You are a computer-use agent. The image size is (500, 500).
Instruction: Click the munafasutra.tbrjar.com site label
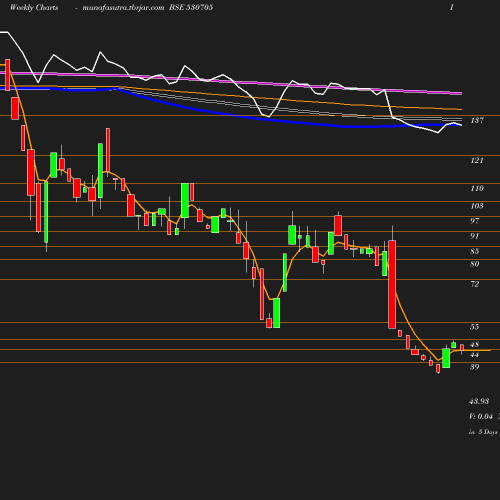click(x=123, y=7)
